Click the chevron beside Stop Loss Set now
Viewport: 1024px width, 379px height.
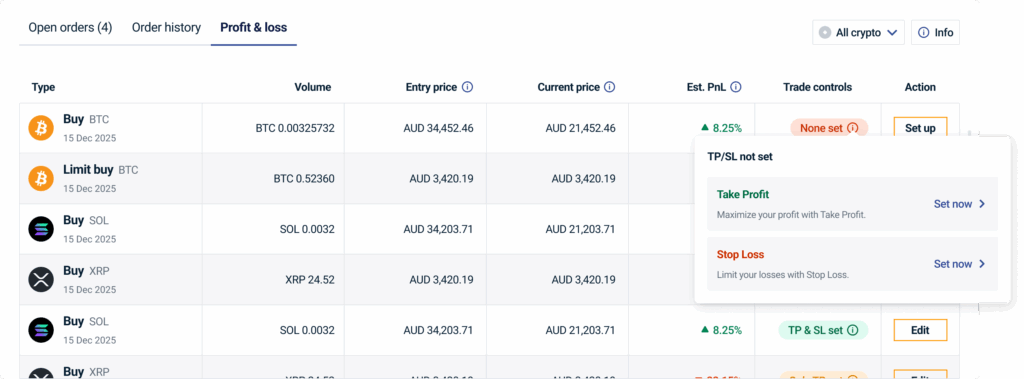(981, 264)
